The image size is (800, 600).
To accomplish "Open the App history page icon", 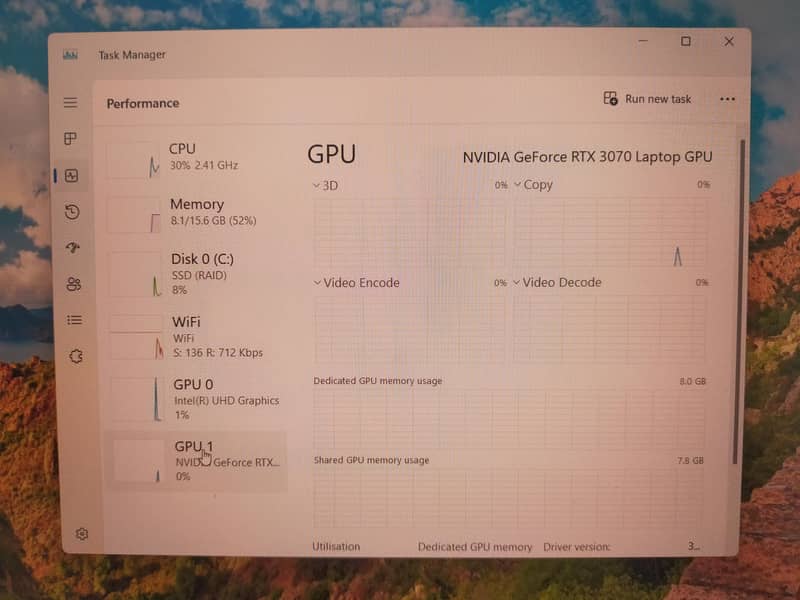I will (x=72, y=212).
